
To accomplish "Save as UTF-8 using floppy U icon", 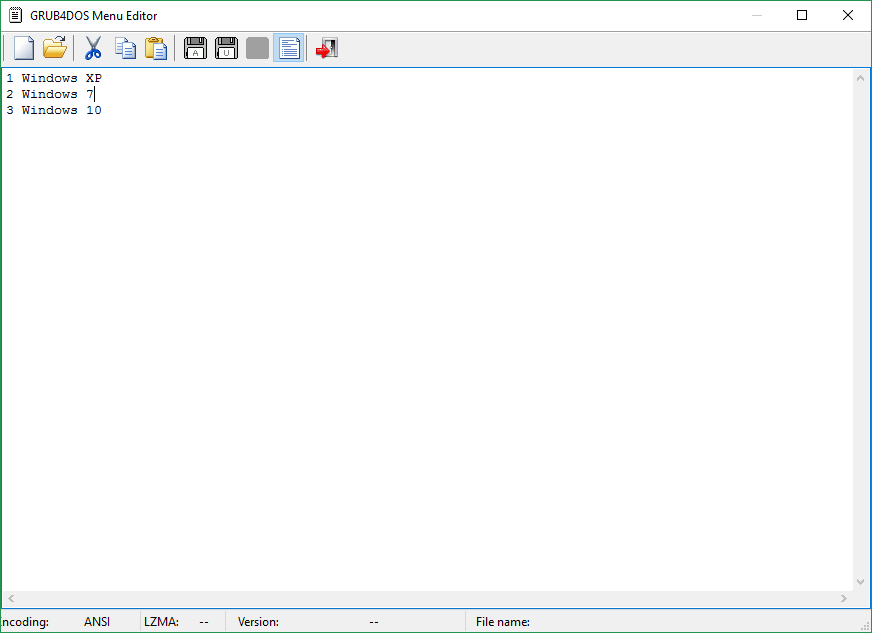I will tap(226, 48).
